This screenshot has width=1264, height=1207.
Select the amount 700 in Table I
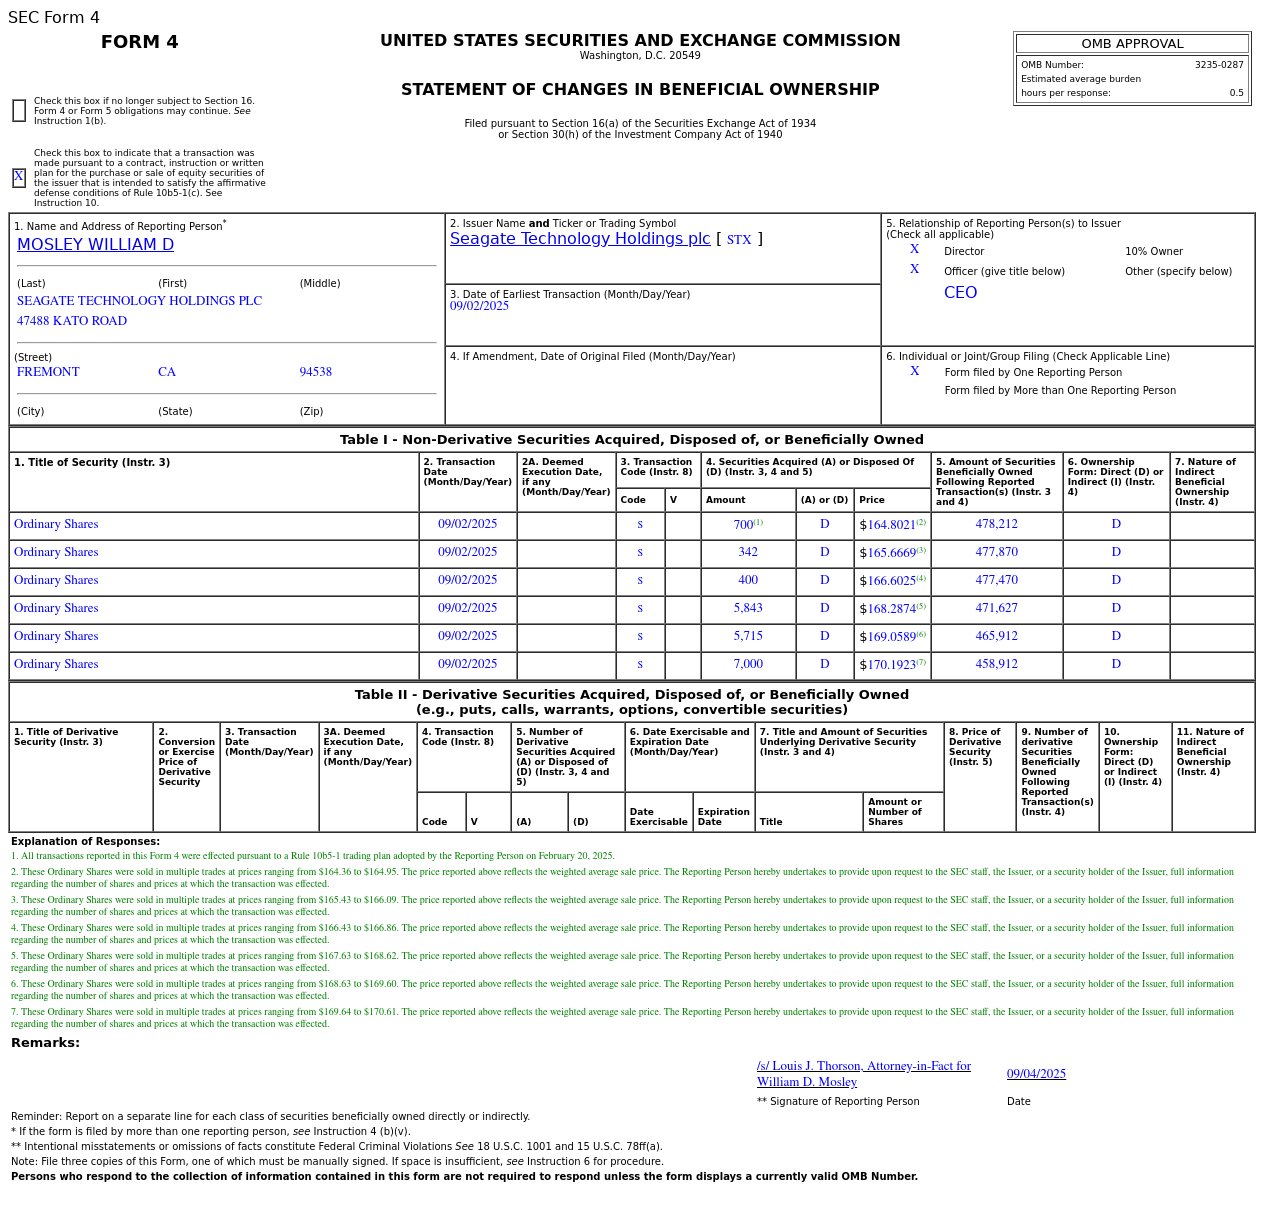743,525
